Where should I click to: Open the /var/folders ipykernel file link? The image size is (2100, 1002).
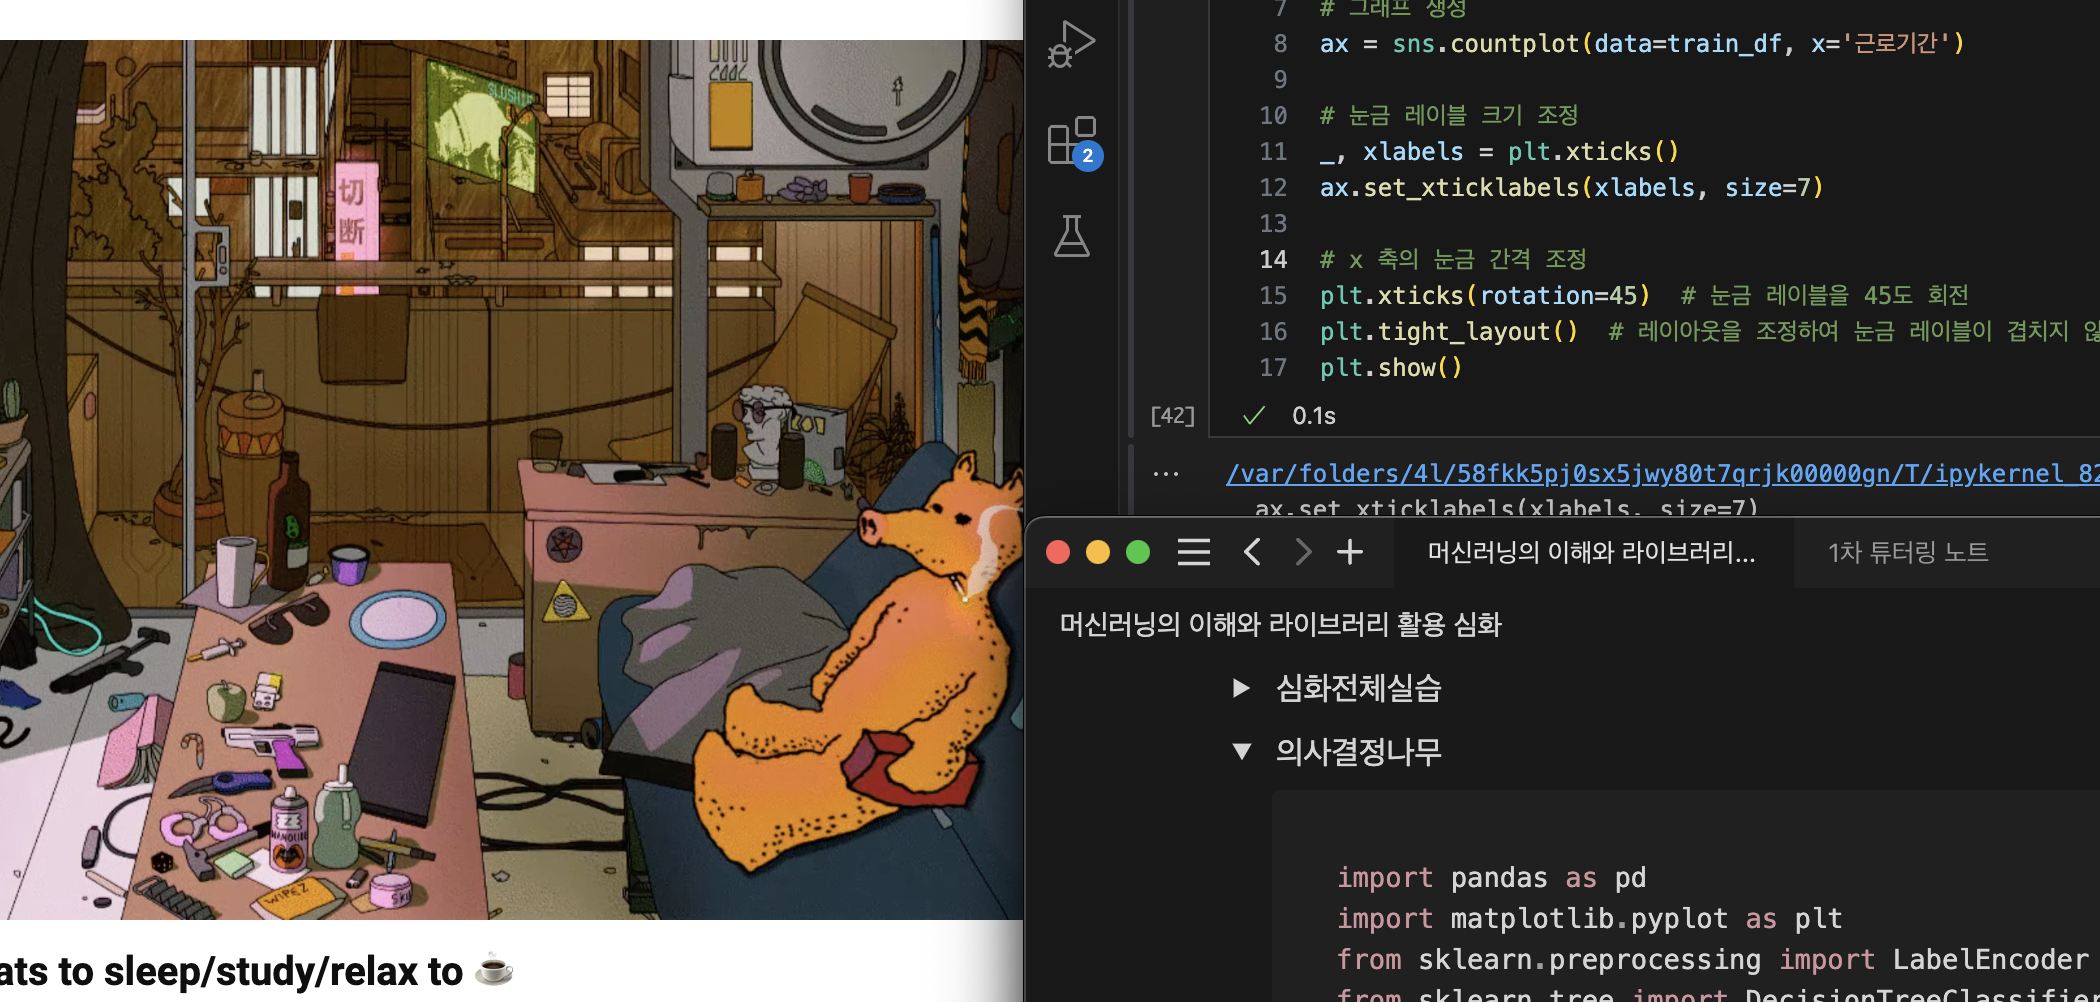[x=1662, y=473]
